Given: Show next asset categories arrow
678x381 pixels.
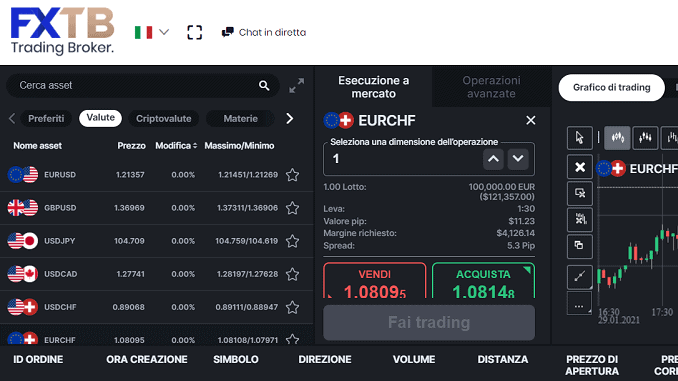Looking at the screenshot, I should (290, 118).
